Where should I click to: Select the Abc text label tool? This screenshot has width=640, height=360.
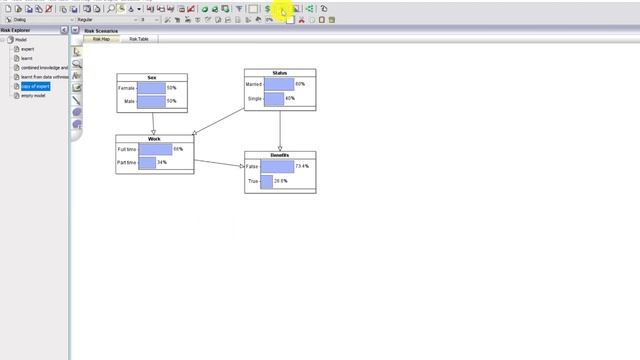[x=77, y=76]
